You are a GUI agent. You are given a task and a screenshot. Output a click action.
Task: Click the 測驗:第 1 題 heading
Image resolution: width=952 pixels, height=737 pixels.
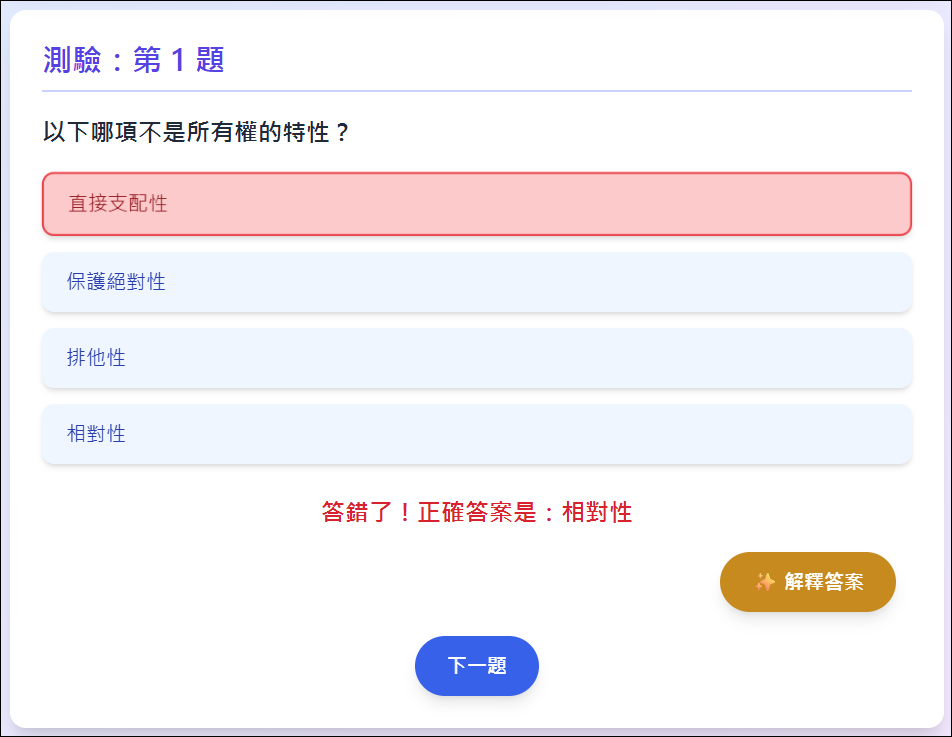[x=134, y=60]
